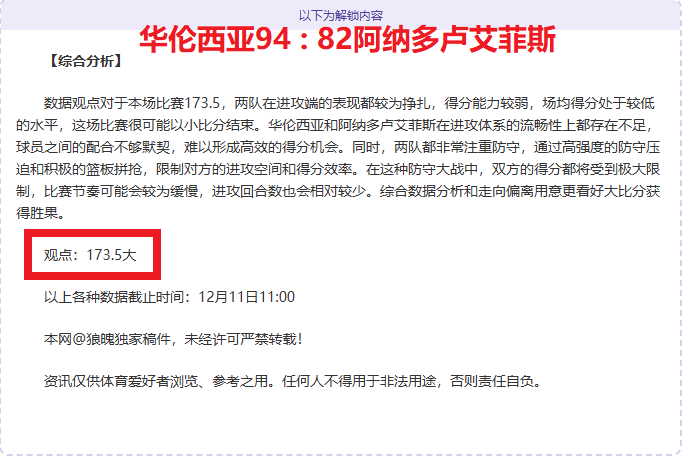Click the 责任自负 text at the disclaimer end

(x=506, y=382)
